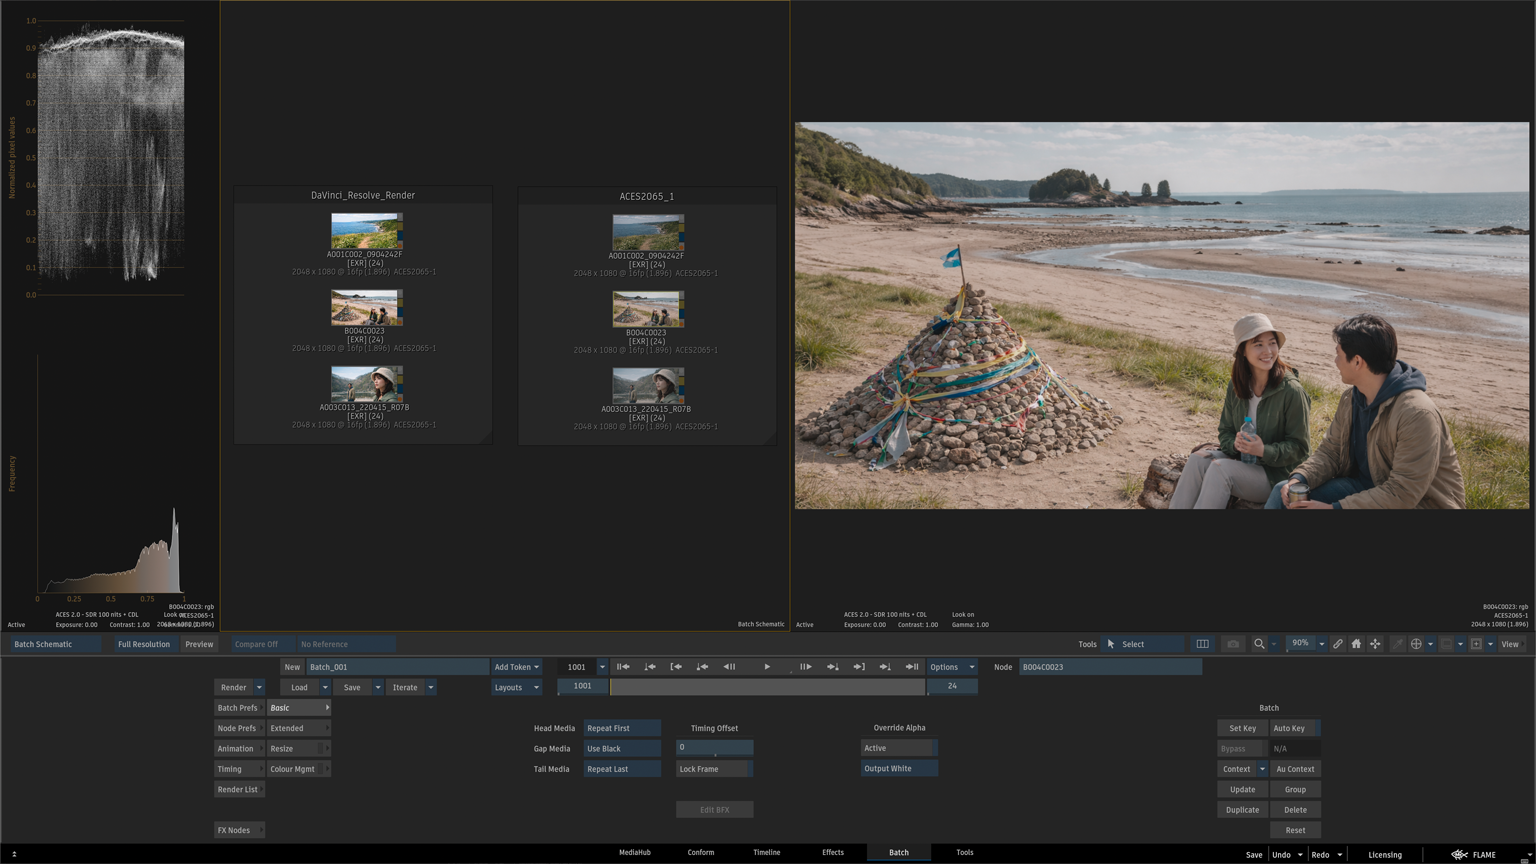Select B004C0023 thumbnail in ACES2065_1 reel

click(648, 310)
